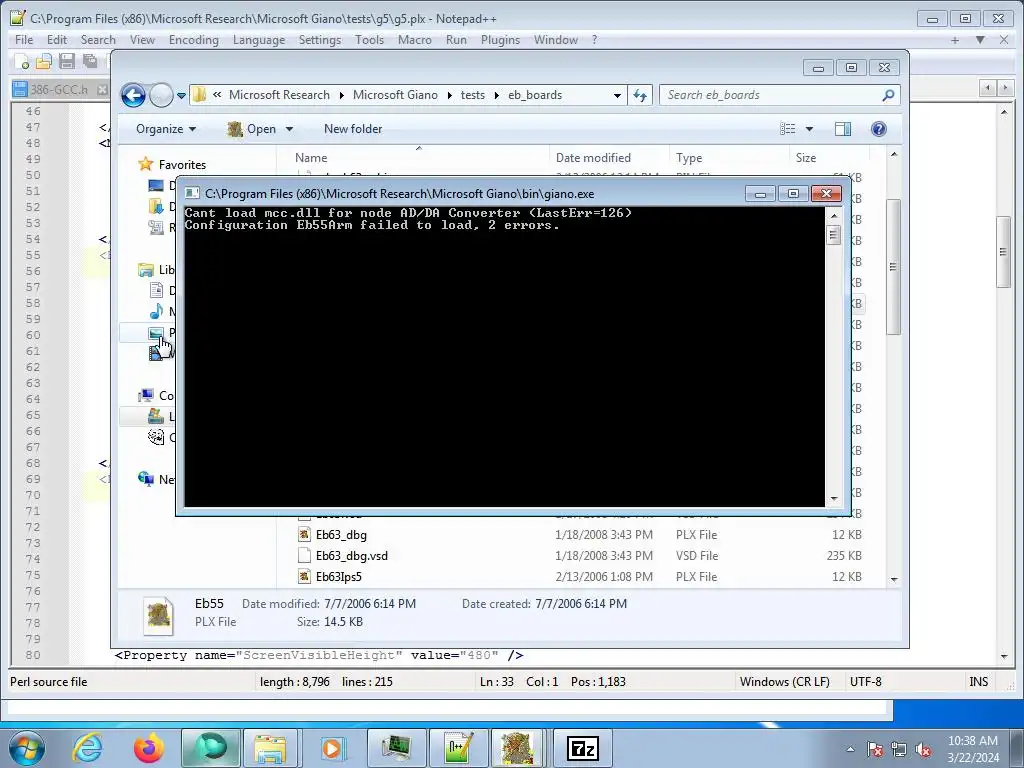Close the 386-GCC.h tab
This screenshot has height=768, width=1024.
(102, 89)
